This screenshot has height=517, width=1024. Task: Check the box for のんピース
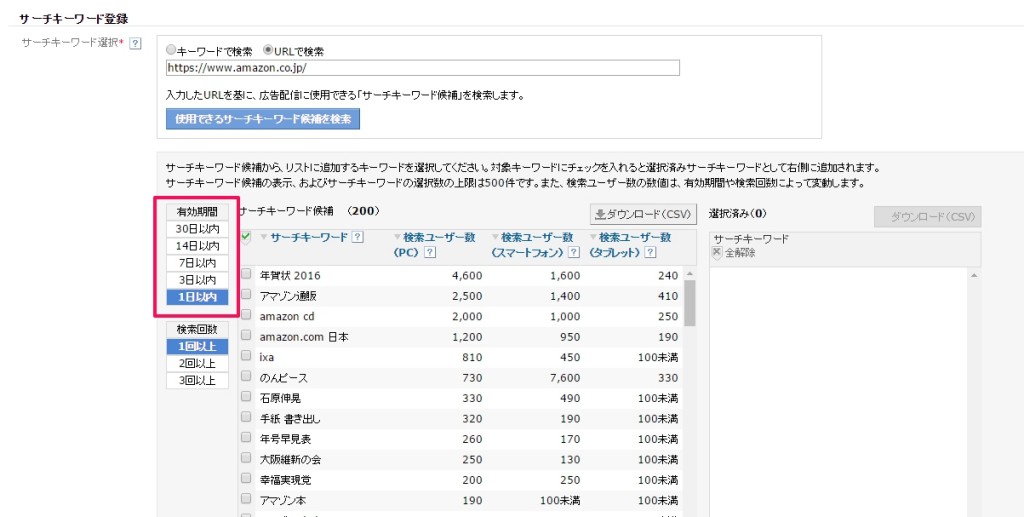click(x=246, y=377)
